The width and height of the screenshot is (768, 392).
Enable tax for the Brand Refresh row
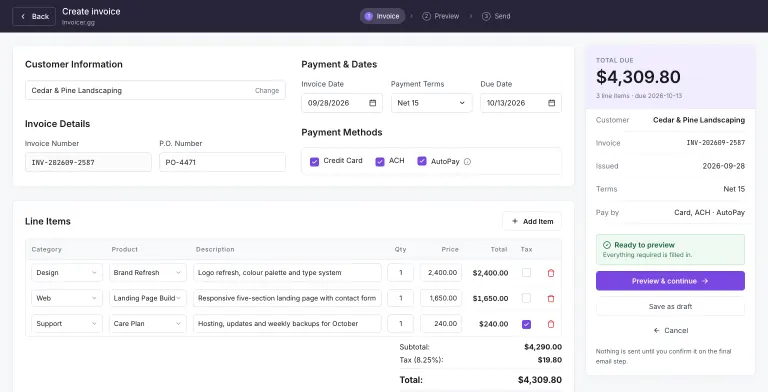point(527,272)
